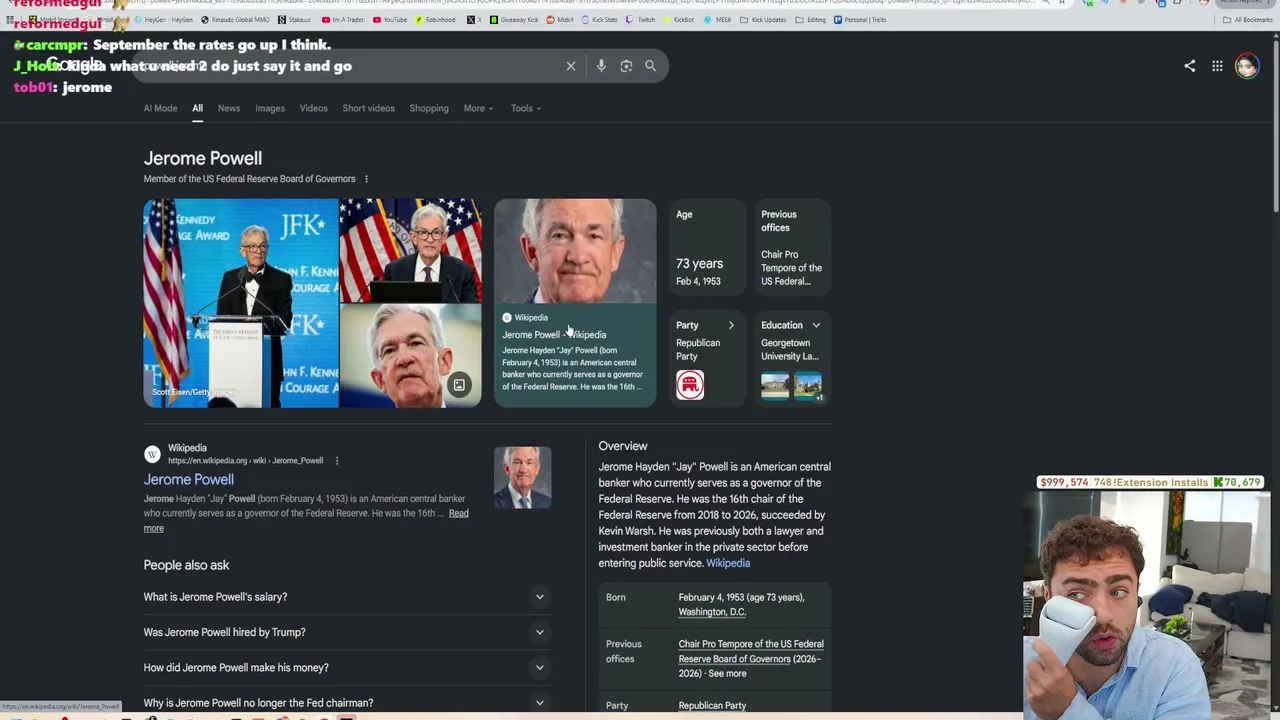Click the share icon near Google apps

[1190, 66]
